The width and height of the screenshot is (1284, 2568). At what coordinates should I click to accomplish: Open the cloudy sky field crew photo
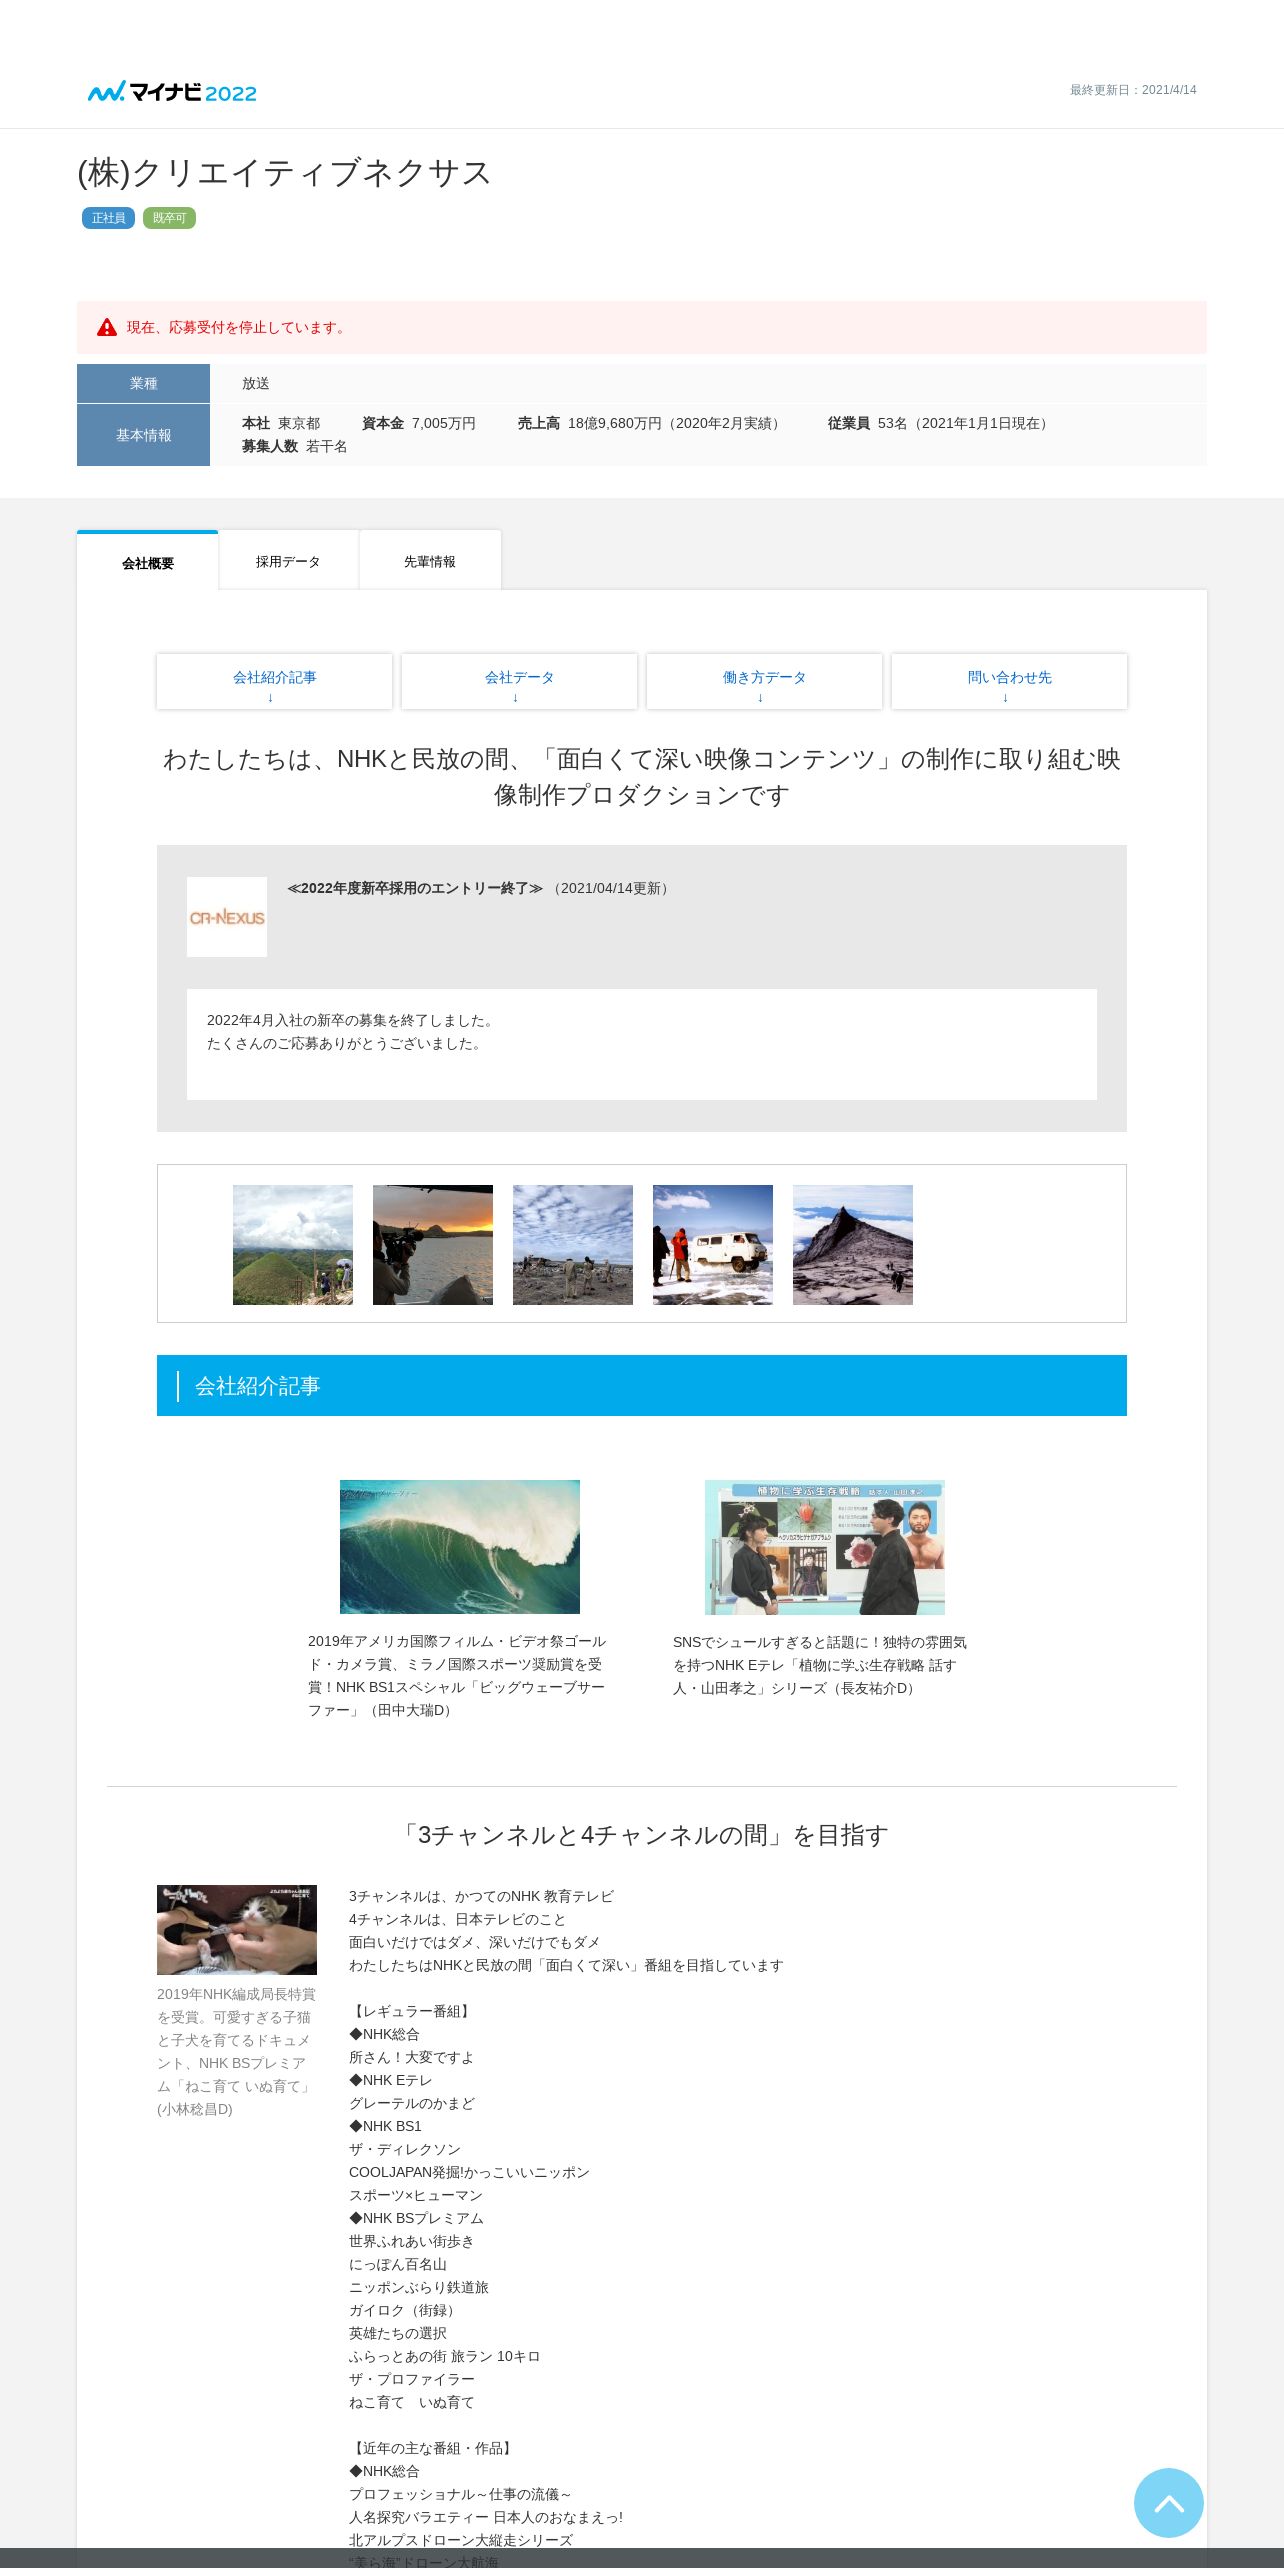point(573,1245)
